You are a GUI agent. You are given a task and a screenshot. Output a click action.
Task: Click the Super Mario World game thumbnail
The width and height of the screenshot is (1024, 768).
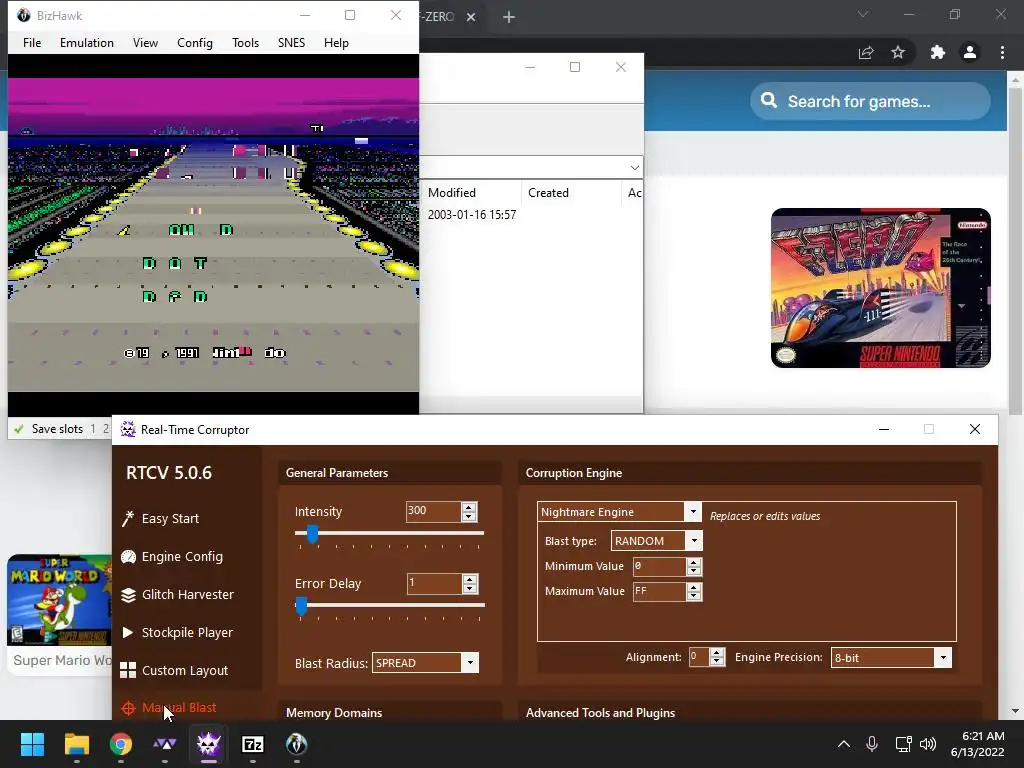click(x=59, y=600)
